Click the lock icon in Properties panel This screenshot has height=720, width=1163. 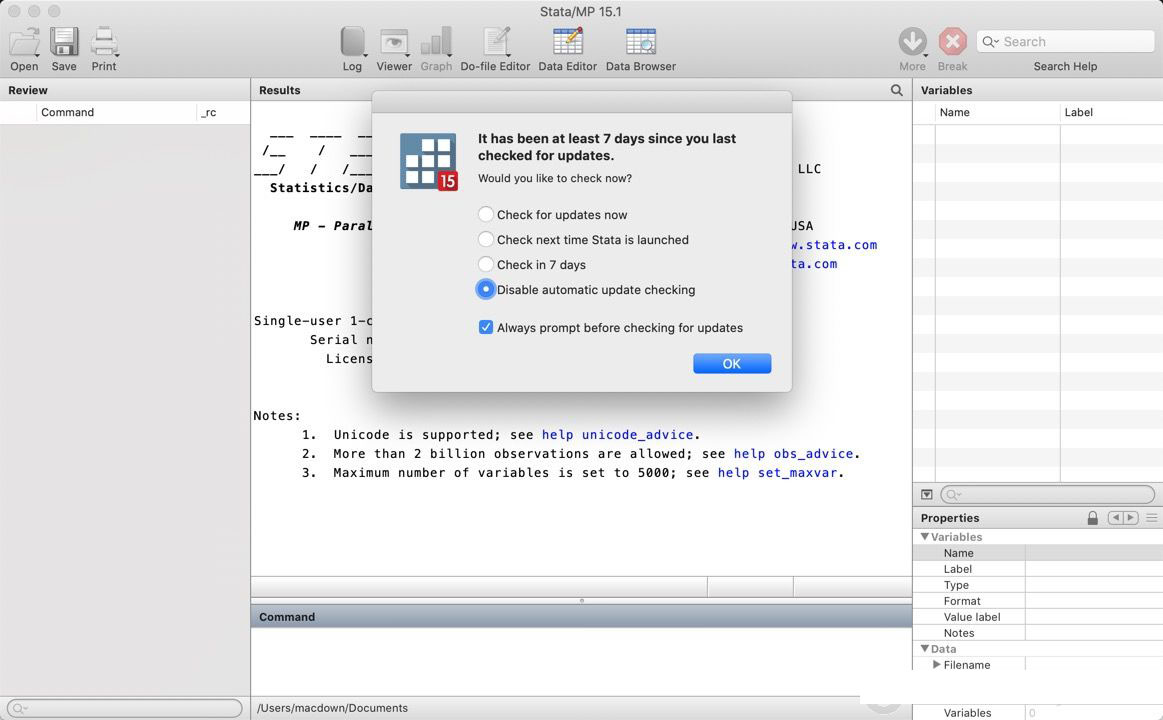coord(1093,518)
